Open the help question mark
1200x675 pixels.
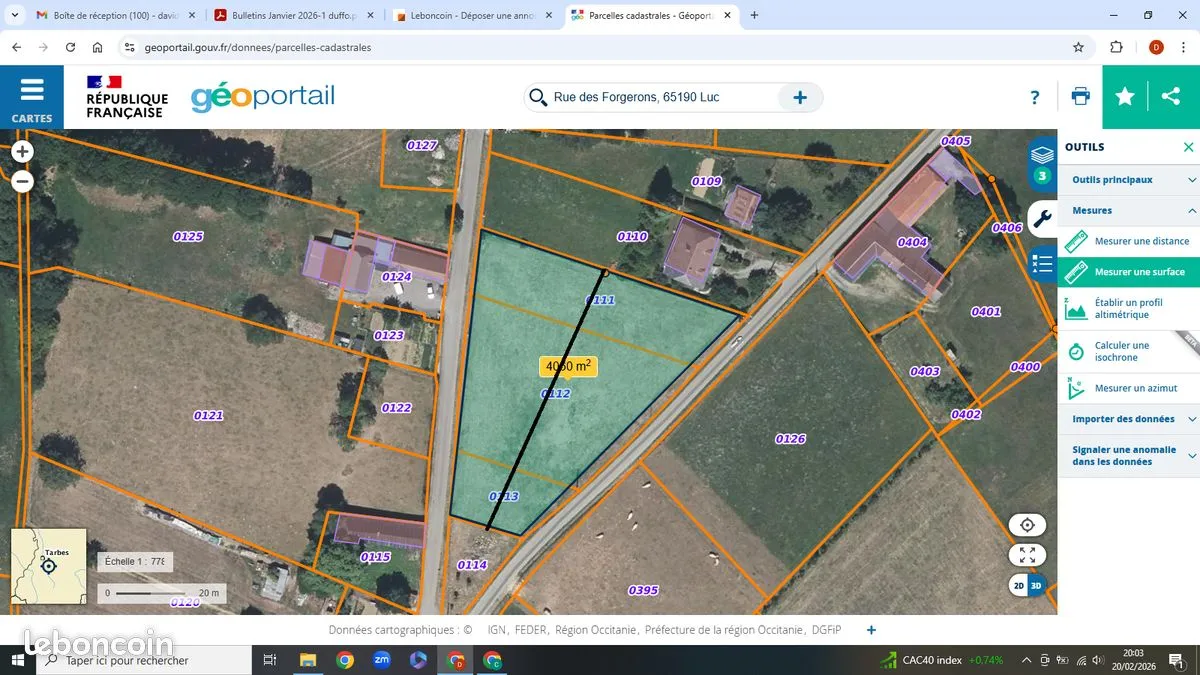[x=1035, y=97]
